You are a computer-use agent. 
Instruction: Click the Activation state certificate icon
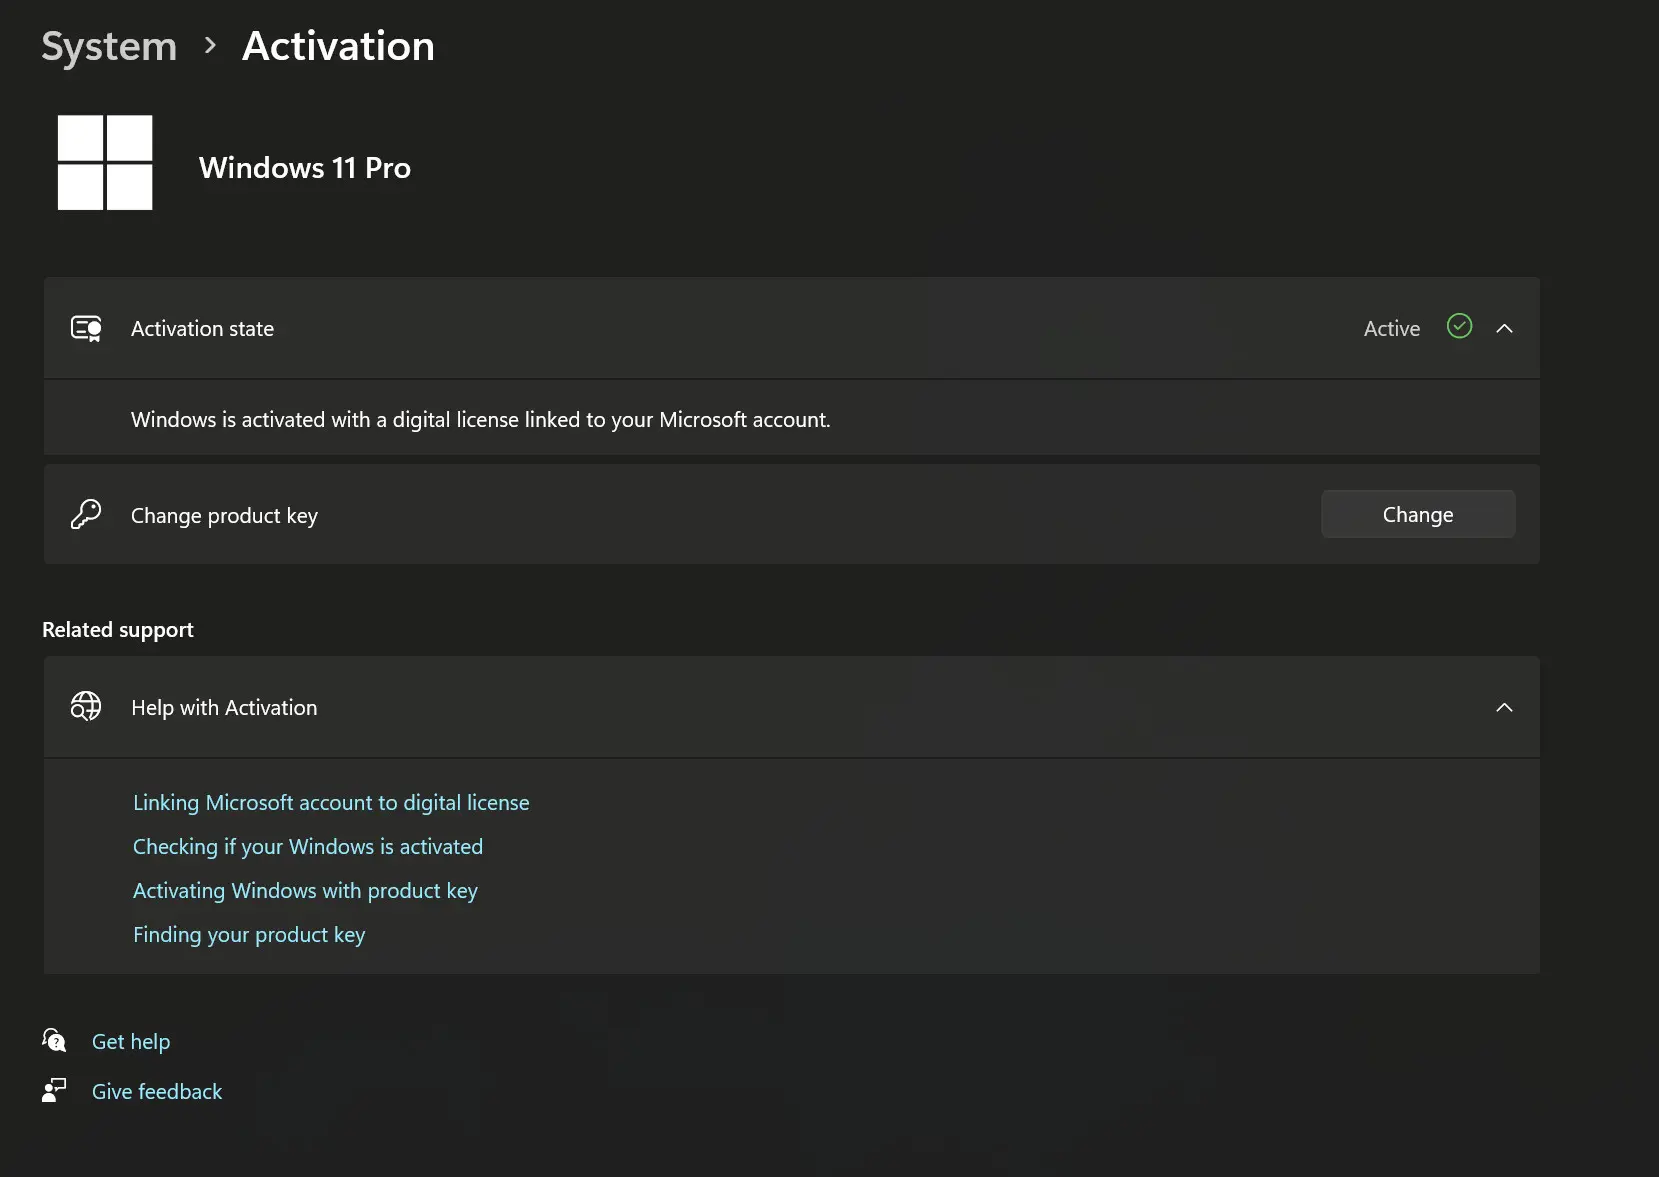point(86,329)
